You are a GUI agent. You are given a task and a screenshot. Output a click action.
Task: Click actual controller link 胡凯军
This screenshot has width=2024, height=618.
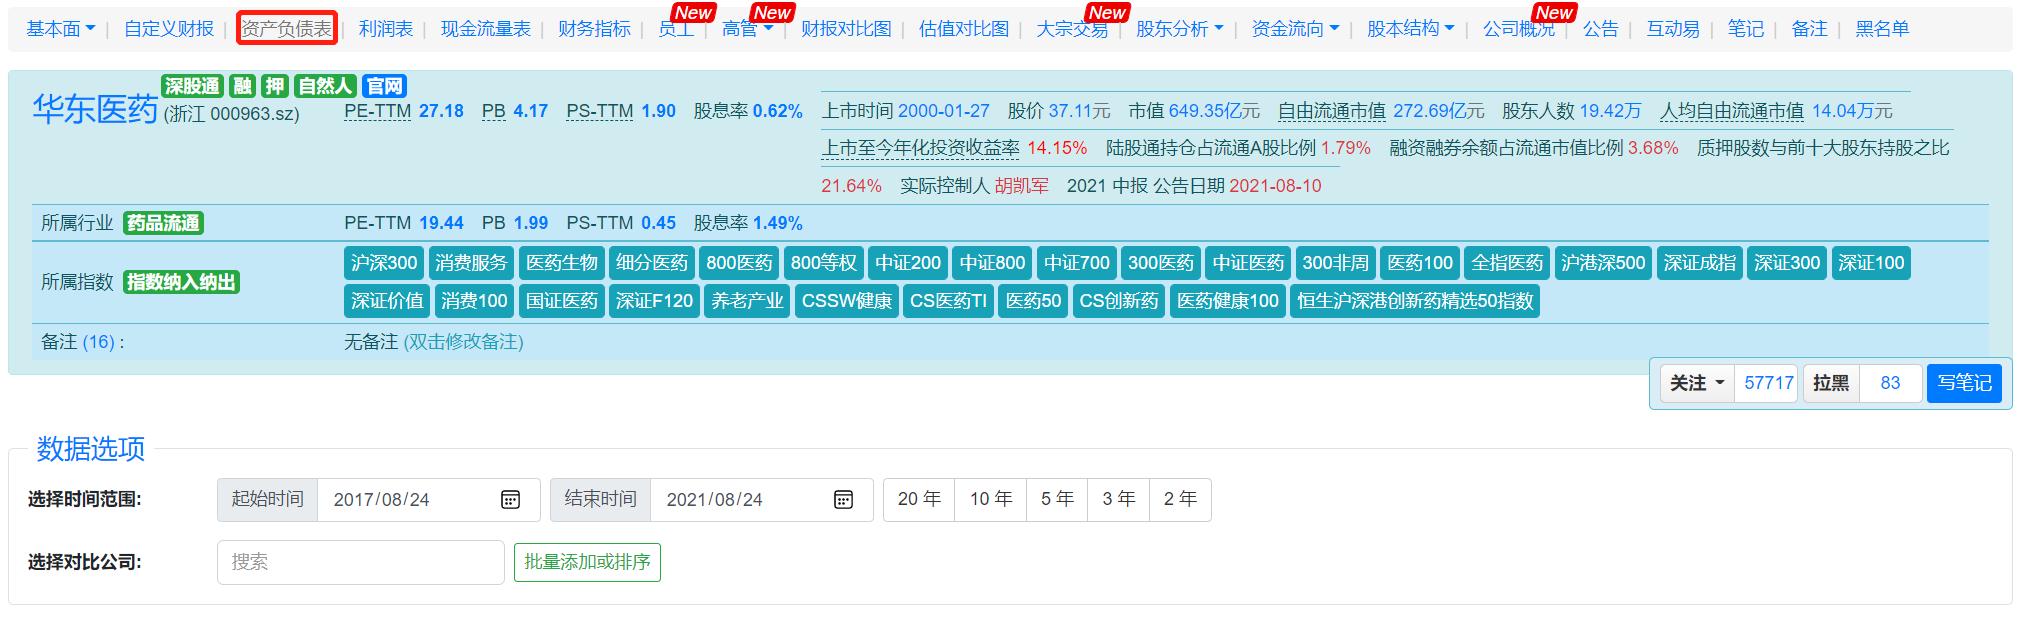pyautogui.click(x=1021, y=186)
